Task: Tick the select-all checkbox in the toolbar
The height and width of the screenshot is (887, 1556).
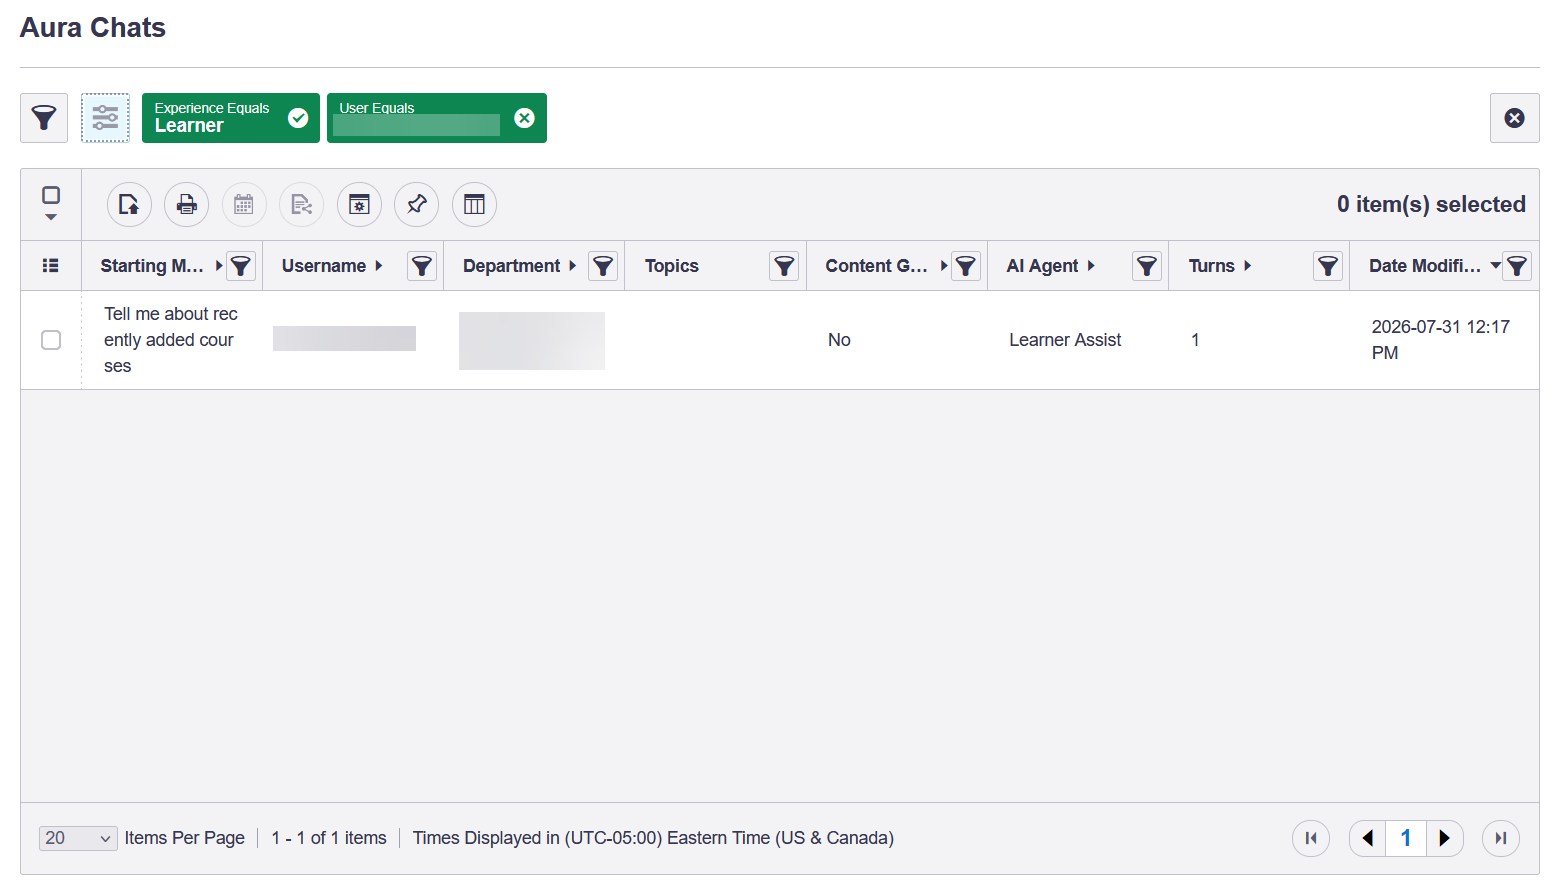Action: click(x=51, y=195)
